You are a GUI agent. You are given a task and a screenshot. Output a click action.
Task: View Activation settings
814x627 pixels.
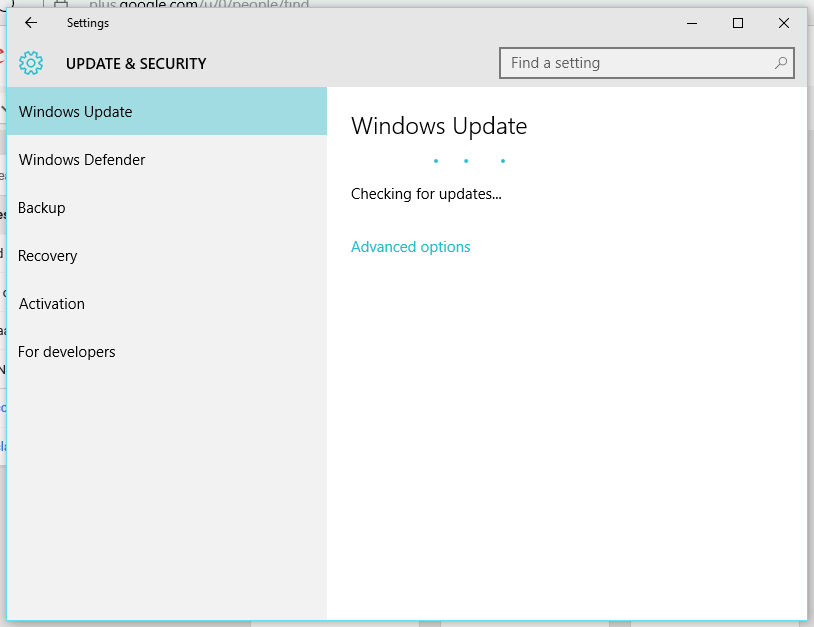click(x=51, y=303)
